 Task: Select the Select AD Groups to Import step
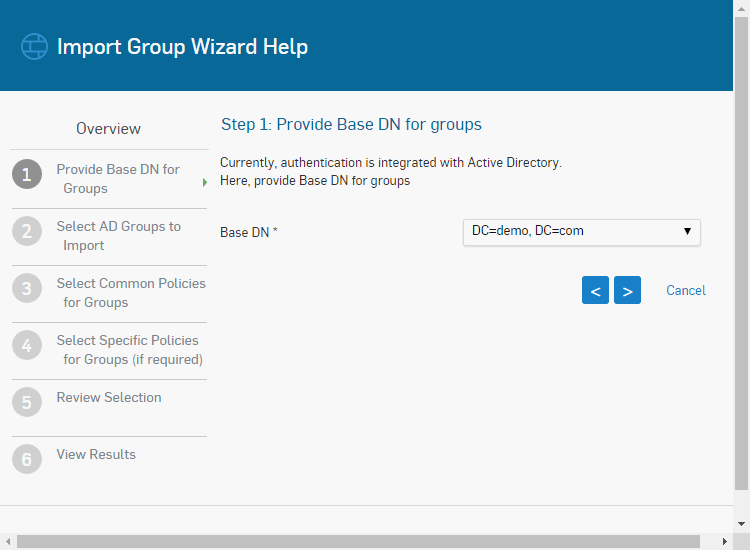[x=119, y=236]
